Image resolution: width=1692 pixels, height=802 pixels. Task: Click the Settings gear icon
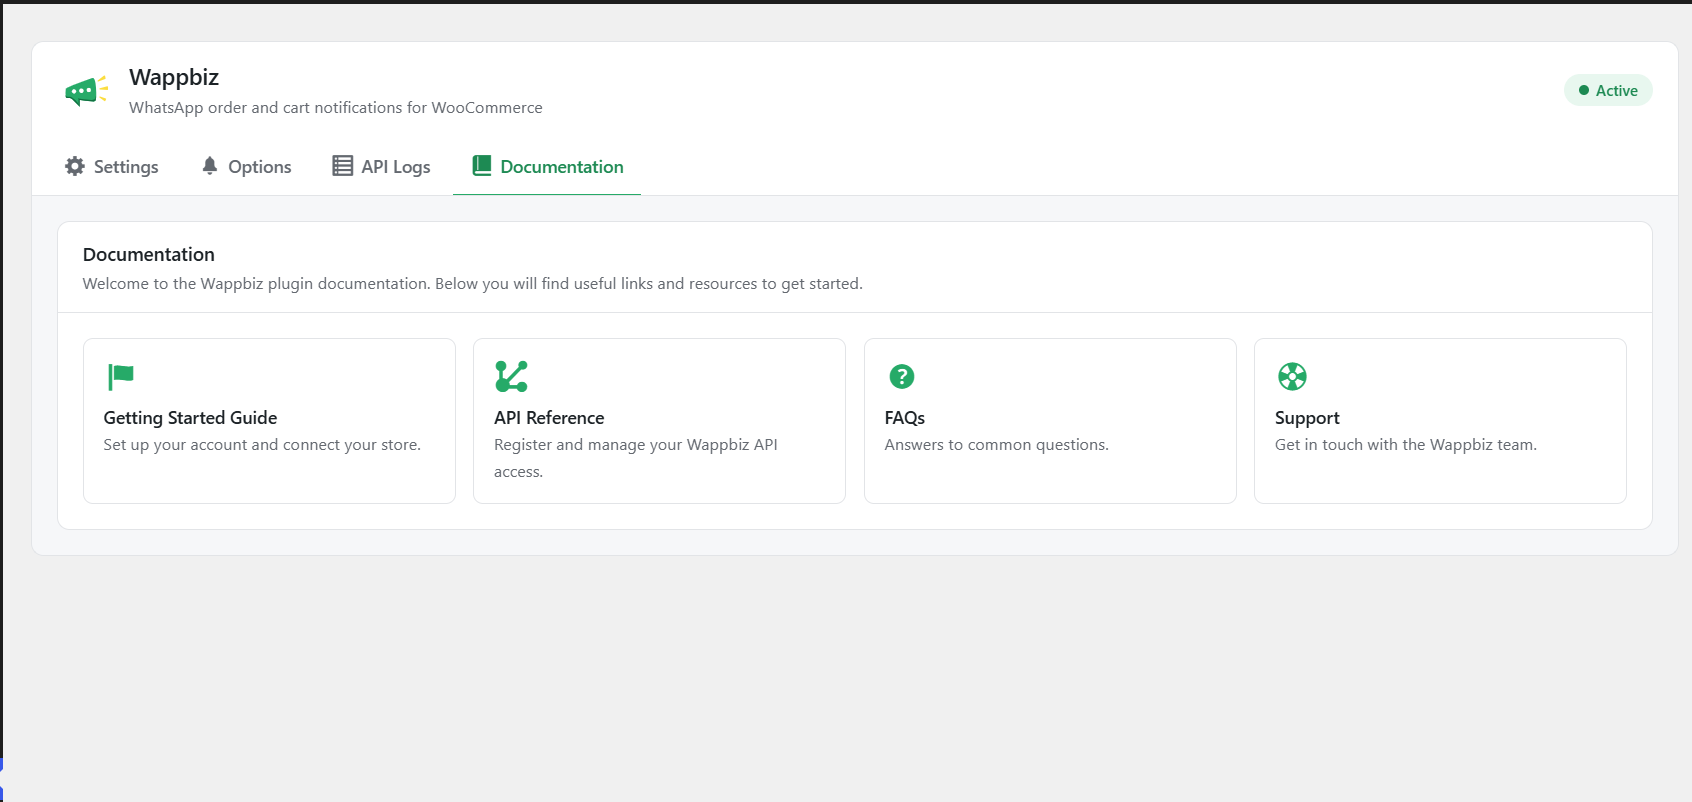[75, 166]
